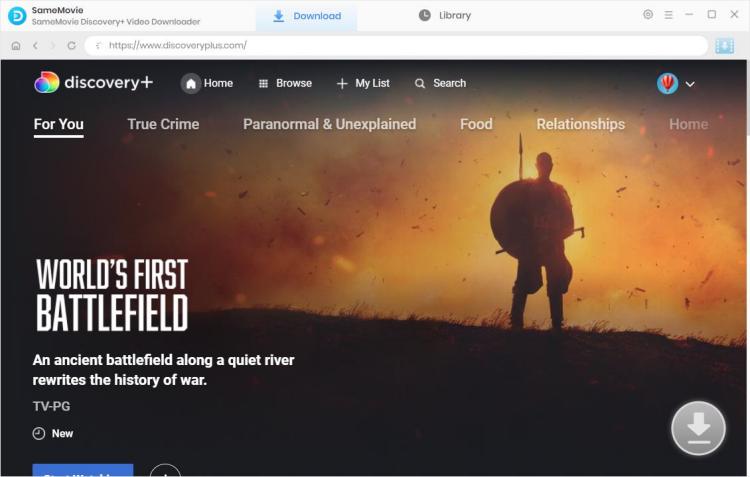The height and width of the screenshot is (477, 750).
Task: Go to My List
Action: [x=363, y=83]
